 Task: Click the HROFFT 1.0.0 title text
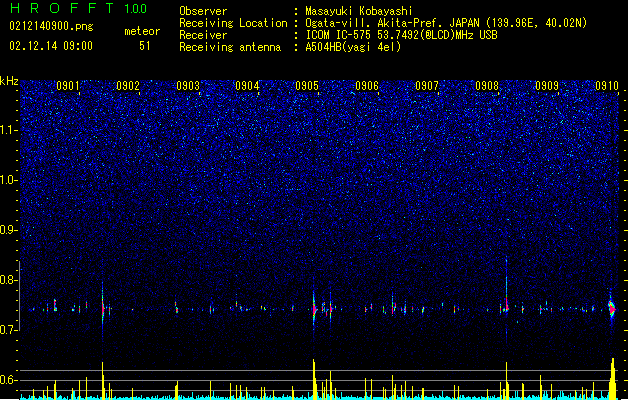78,8
